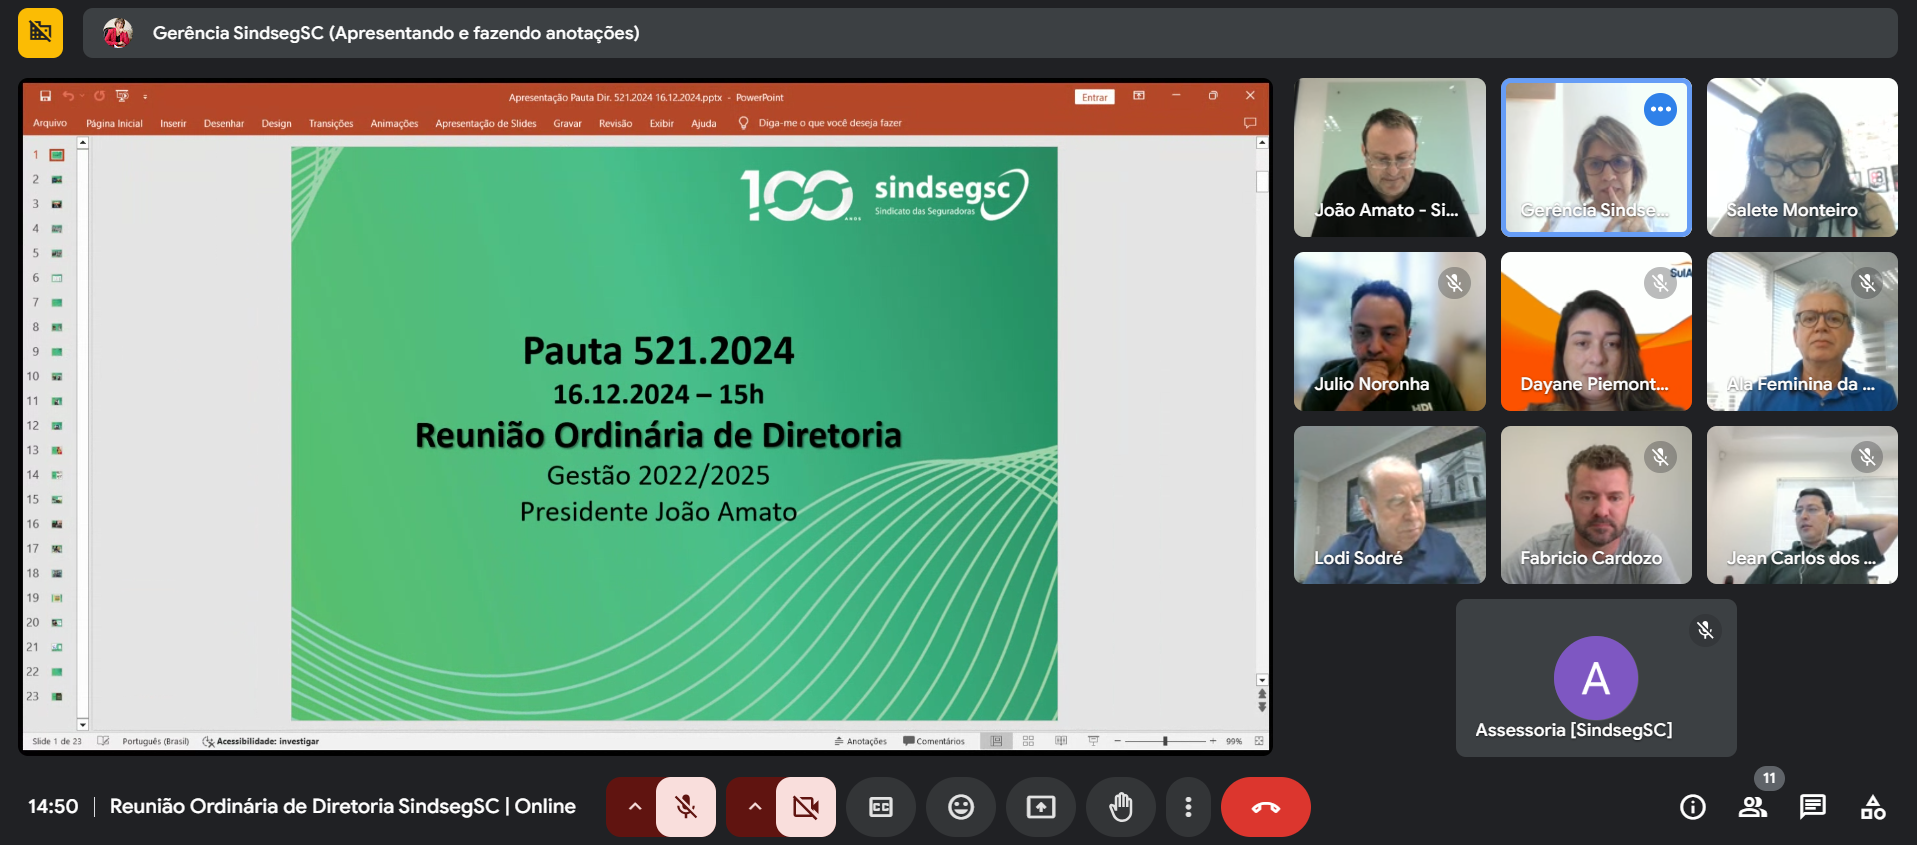Open the Design tab in PowerPoint

[276, 124]
